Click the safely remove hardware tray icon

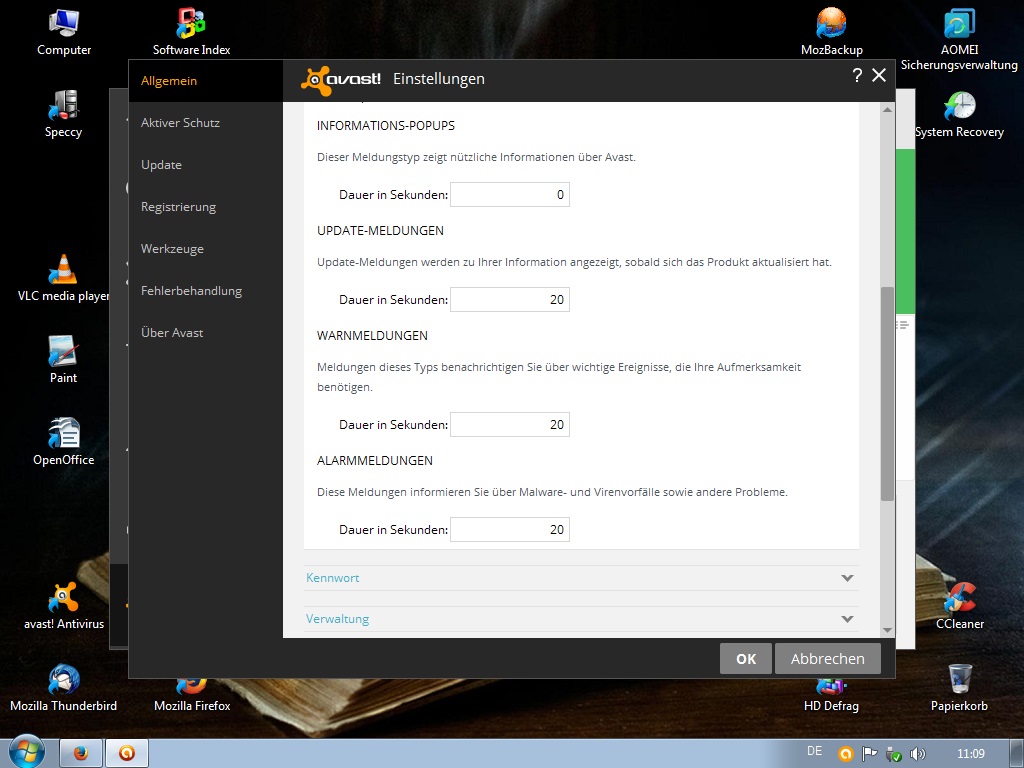893,754
